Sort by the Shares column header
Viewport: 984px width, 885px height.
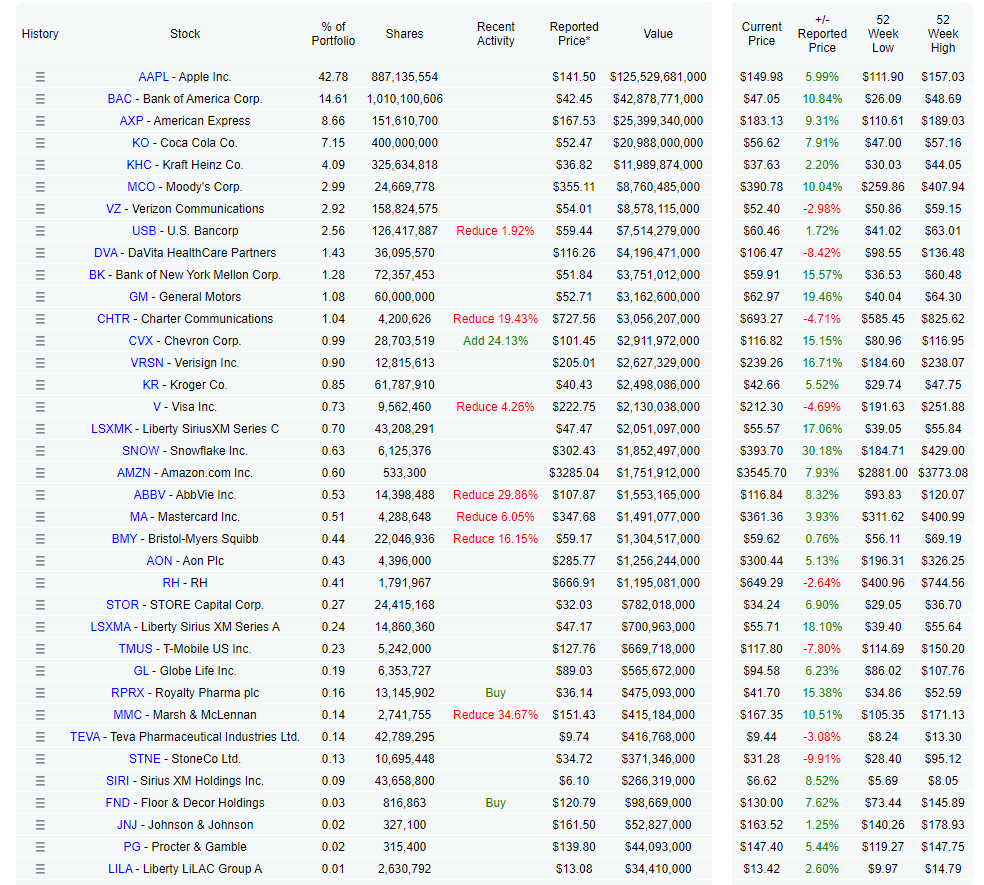[x=404, y=34]
